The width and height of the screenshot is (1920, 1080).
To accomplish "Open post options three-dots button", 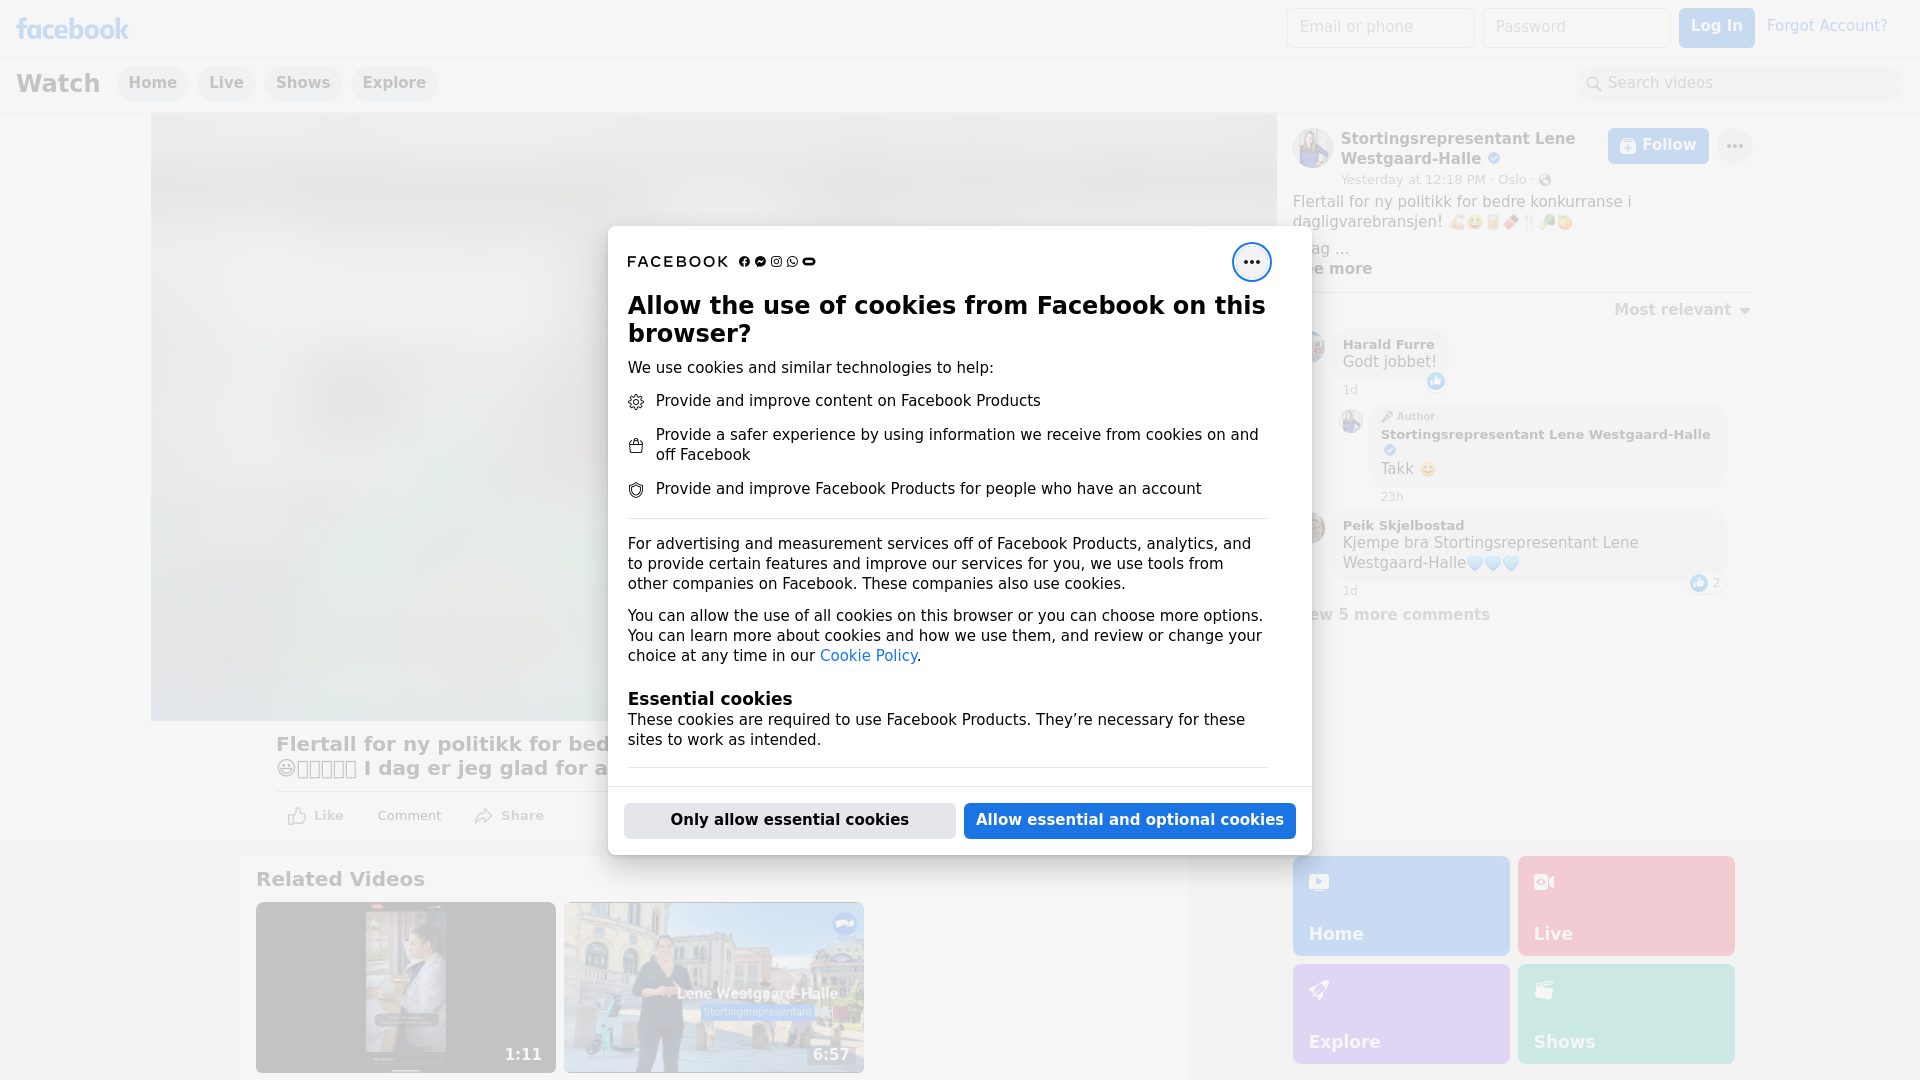I will click(1735, 146).
